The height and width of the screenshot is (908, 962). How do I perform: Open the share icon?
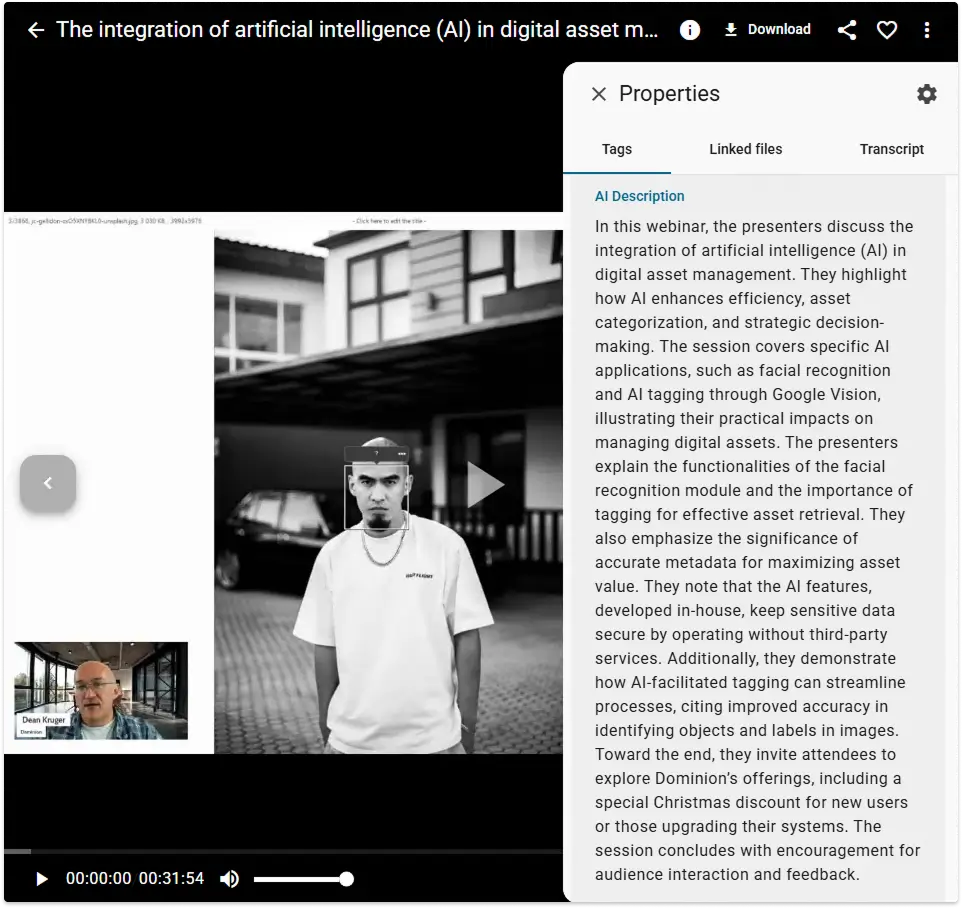click(847, 30)
